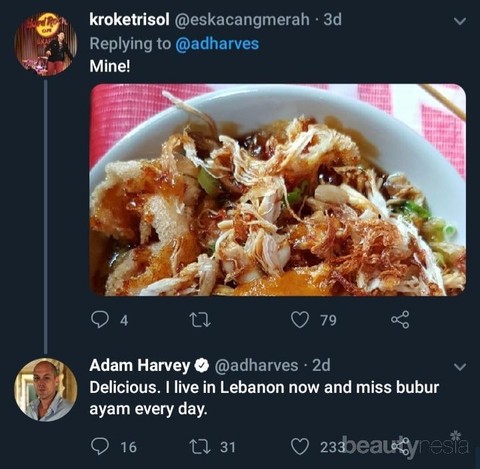Enlarge the bubur ayam food photo
480x469 pixels.
278,190
